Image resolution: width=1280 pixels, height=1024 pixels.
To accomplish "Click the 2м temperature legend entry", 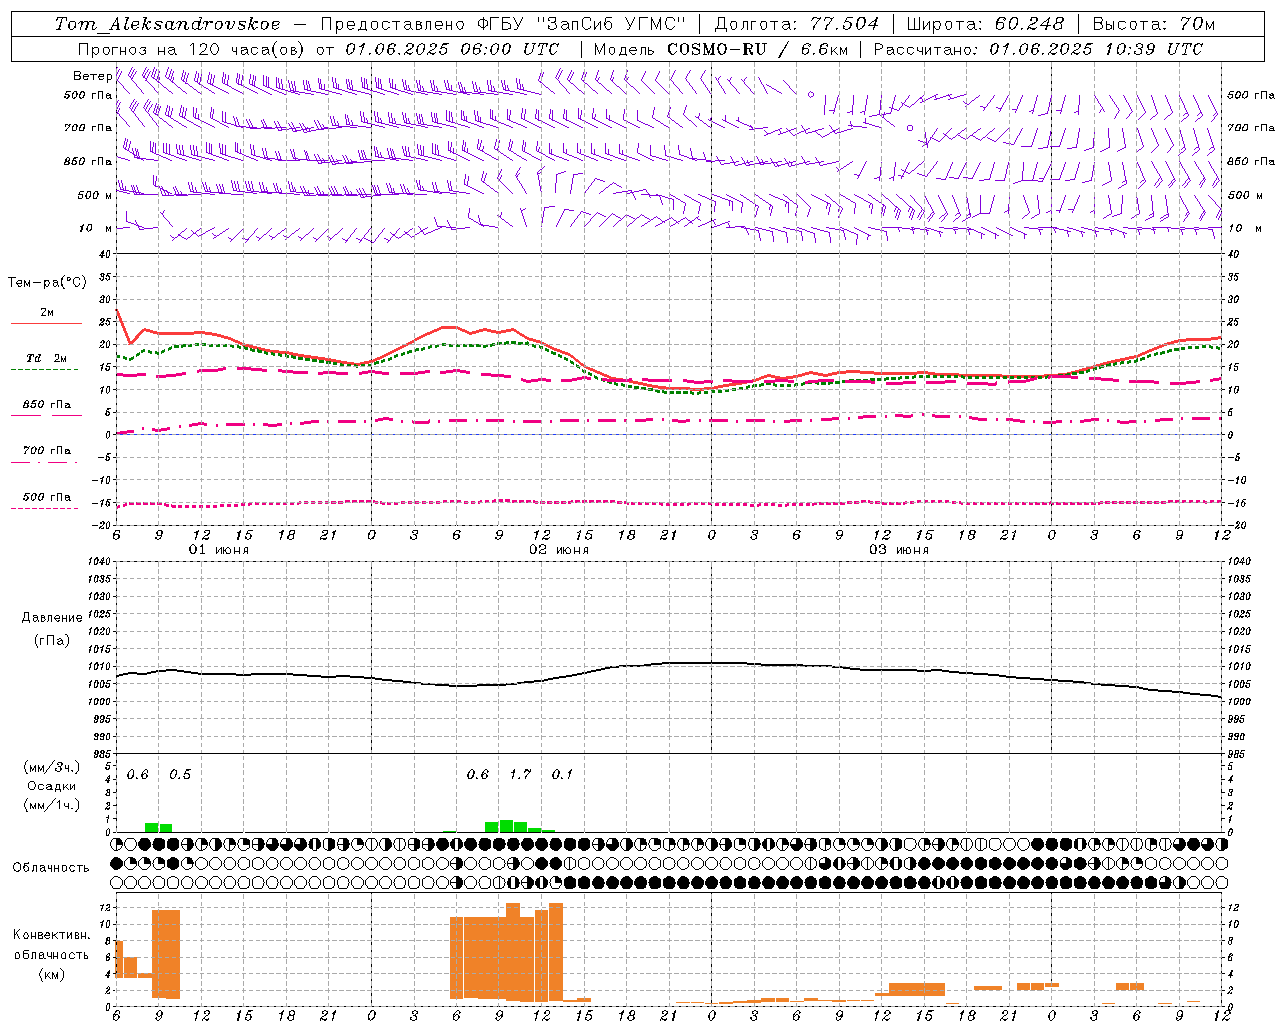I will click(47, 312).
